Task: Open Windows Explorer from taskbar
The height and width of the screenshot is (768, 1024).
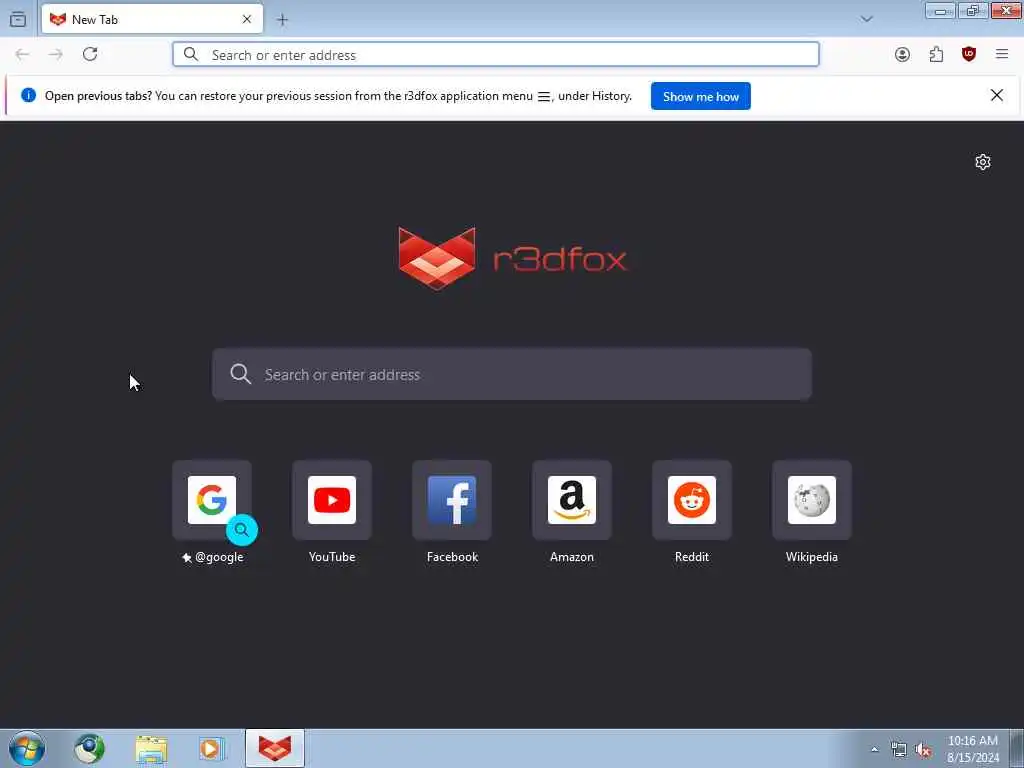Action: pyautogui.click(x=151, y=748)
